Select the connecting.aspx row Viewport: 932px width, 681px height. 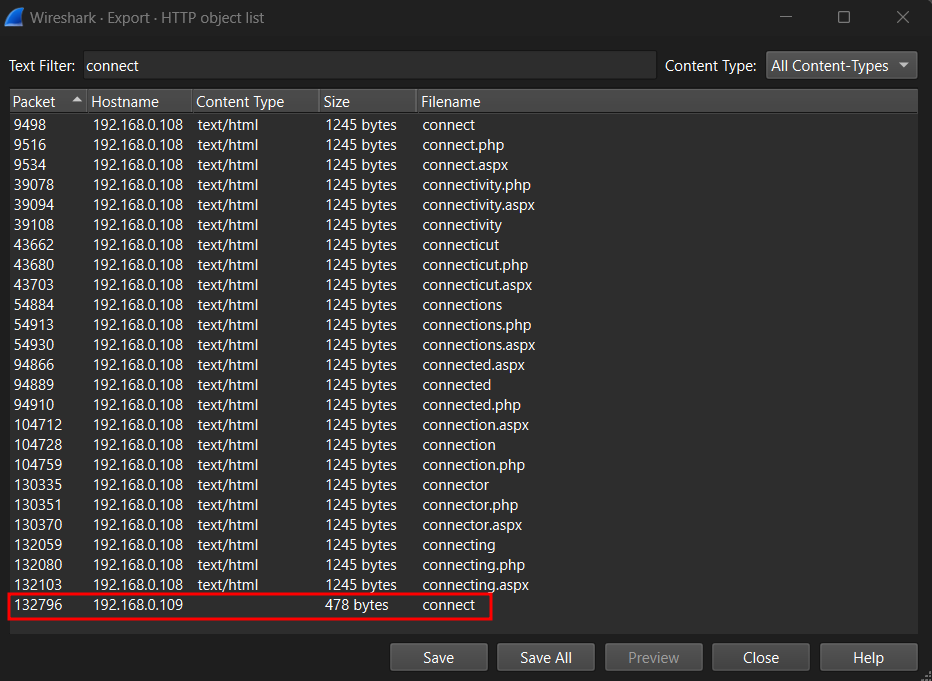(464, 585)
